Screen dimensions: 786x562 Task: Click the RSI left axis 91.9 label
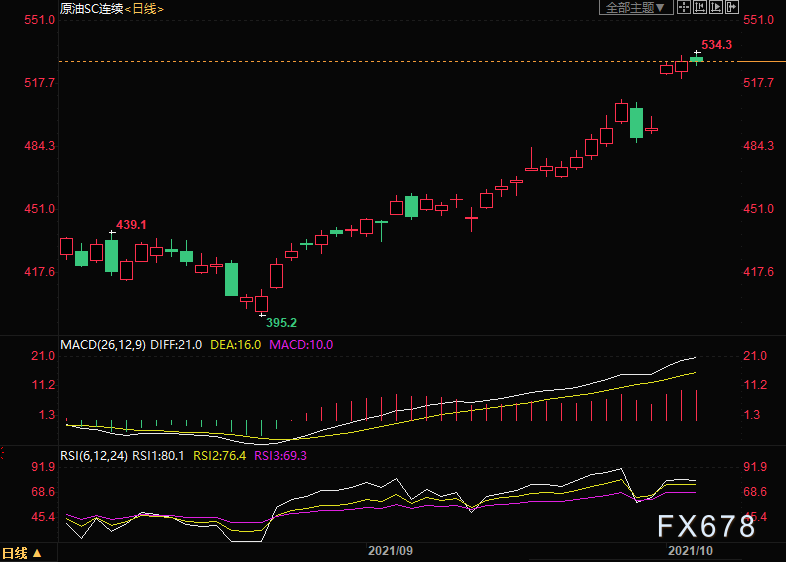[x=43, y=467]
